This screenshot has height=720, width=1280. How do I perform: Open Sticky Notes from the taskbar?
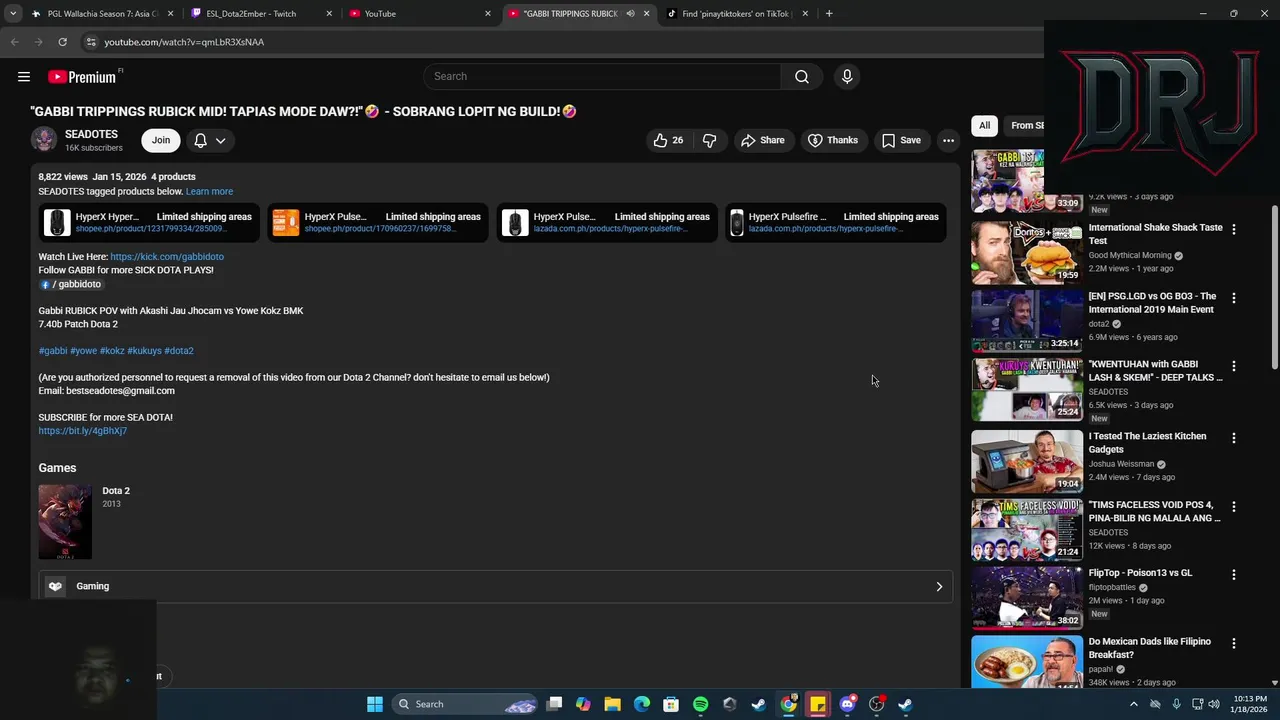818,705
